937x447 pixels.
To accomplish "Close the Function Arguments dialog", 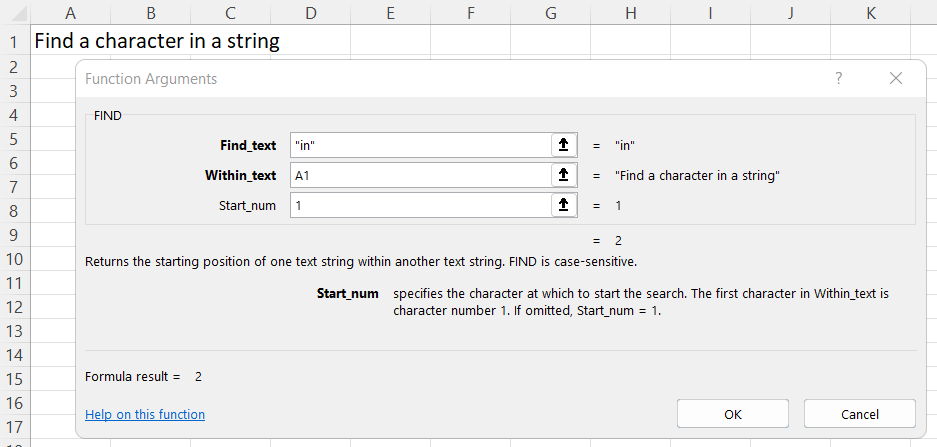I will coord(895,79).
